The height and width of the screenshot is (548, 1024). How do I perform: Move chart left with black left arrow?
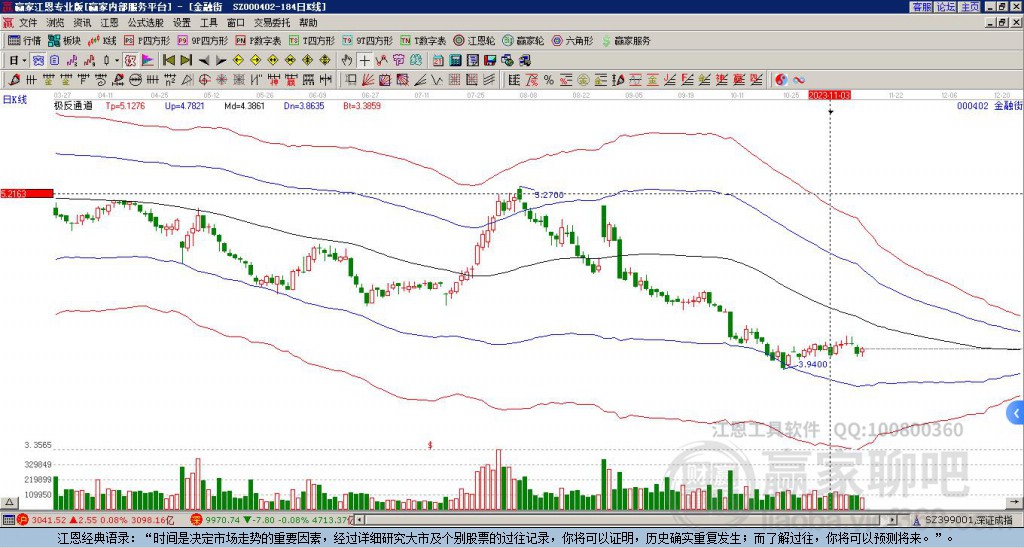204,60
